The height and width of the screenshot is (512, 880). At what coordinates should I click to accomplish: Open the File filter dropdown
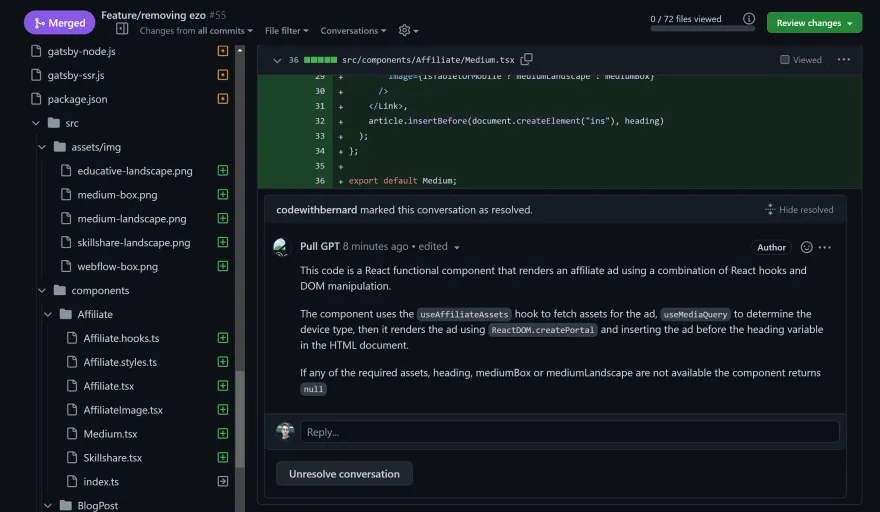pos(287,31)
